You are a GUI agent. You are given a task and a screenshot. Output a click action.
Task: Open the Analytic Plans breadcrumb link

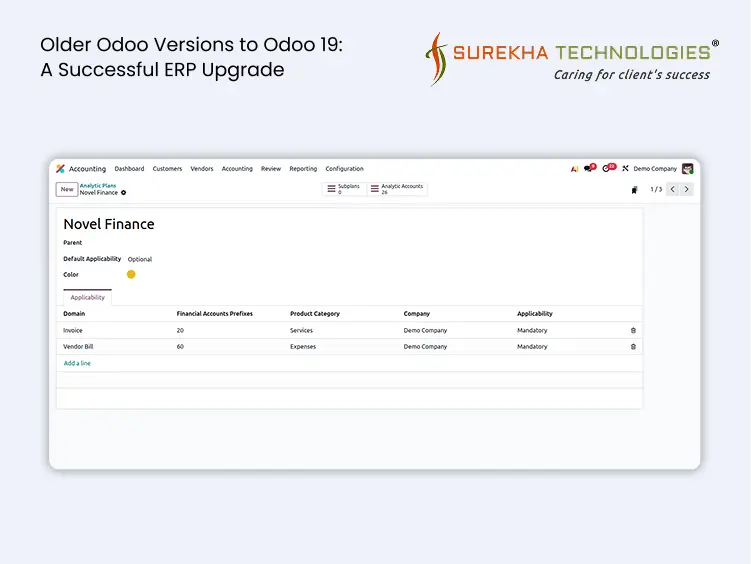click(98, 185)
